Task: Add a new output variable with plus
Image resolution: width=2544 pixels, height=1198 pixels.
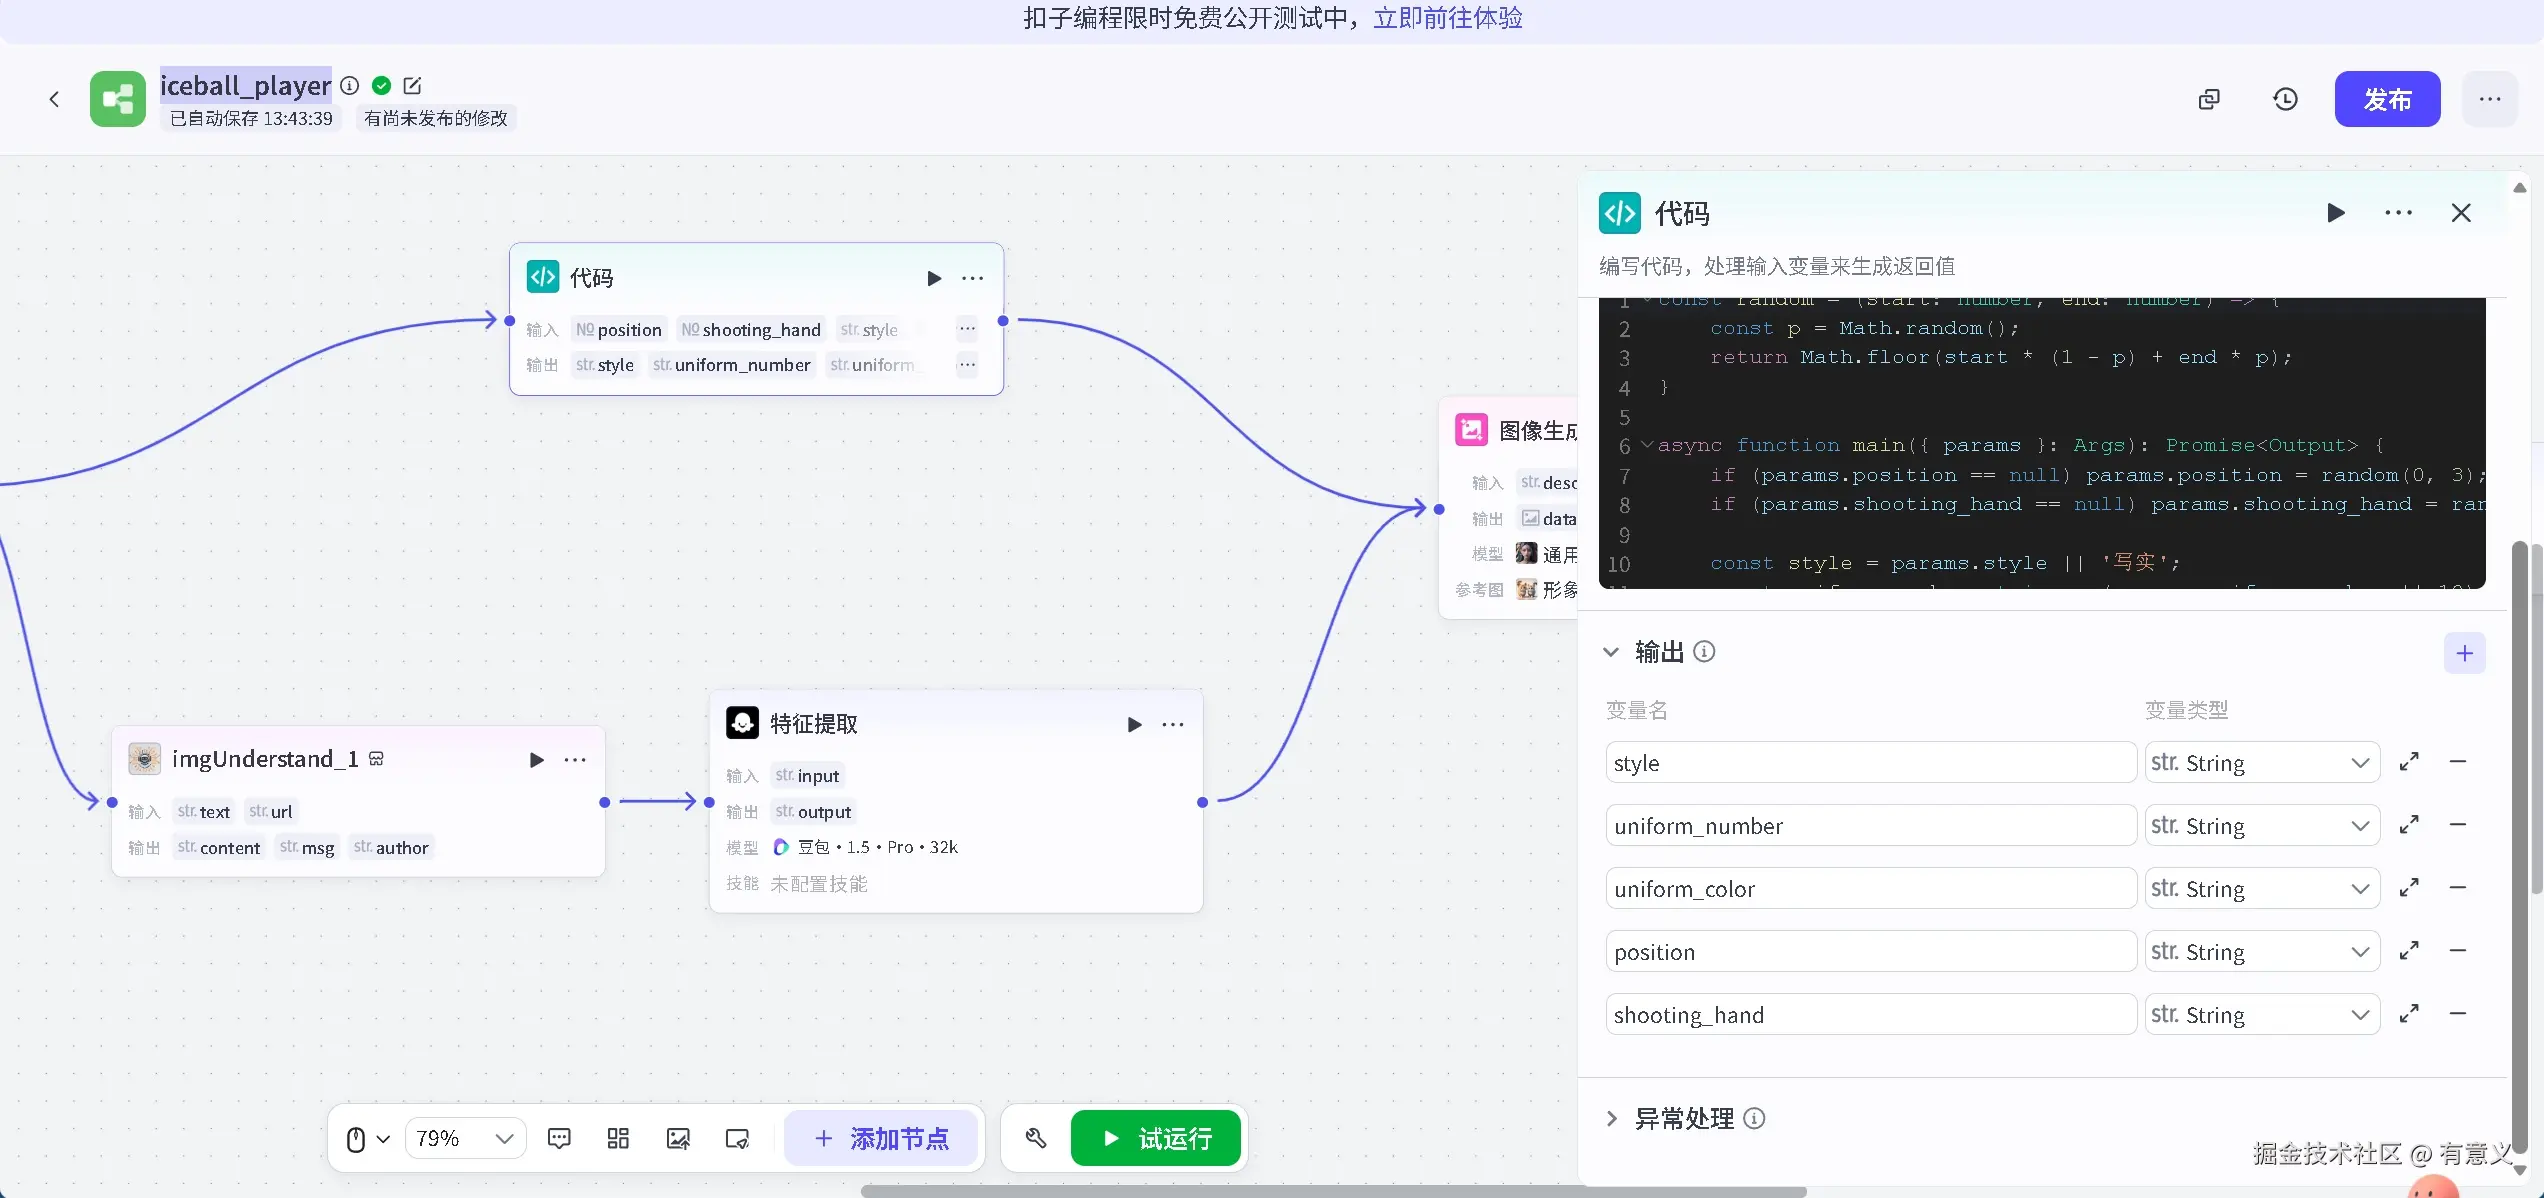Action: click(x=2464, y=653)
